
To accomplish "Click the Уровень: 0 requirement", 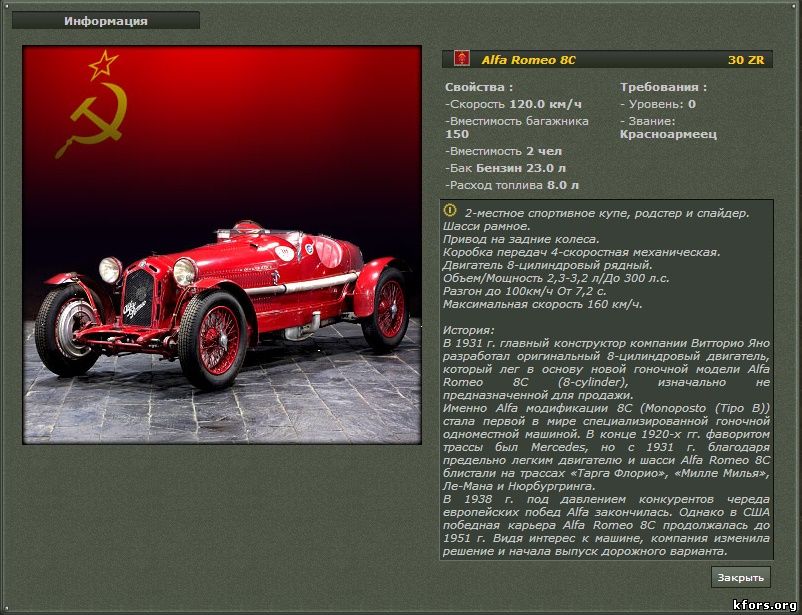I will coord(658,104).
